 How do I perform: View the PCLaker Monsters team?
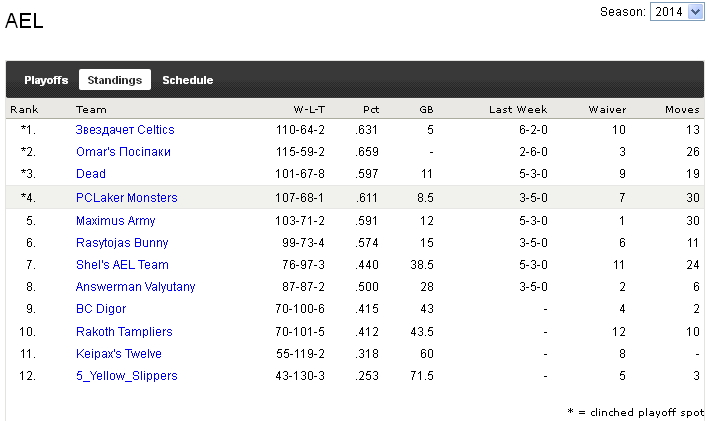tap(127, 198)
